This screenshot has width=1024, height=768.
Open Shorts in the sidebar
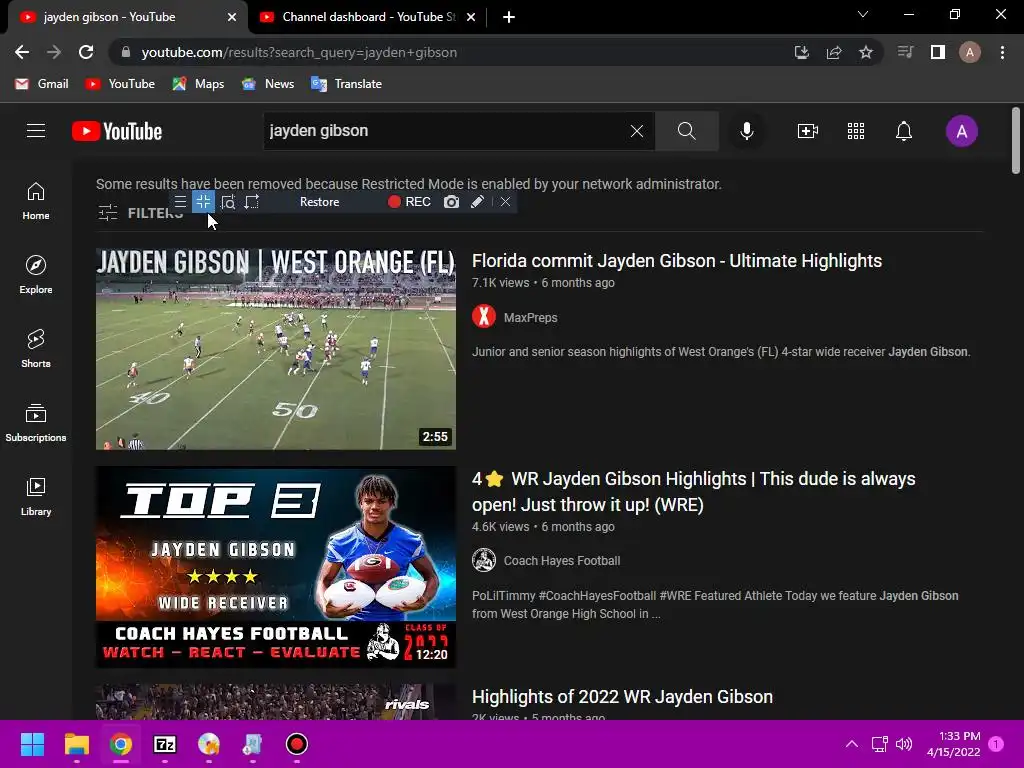pyautogui.click(x=36, y=349)
